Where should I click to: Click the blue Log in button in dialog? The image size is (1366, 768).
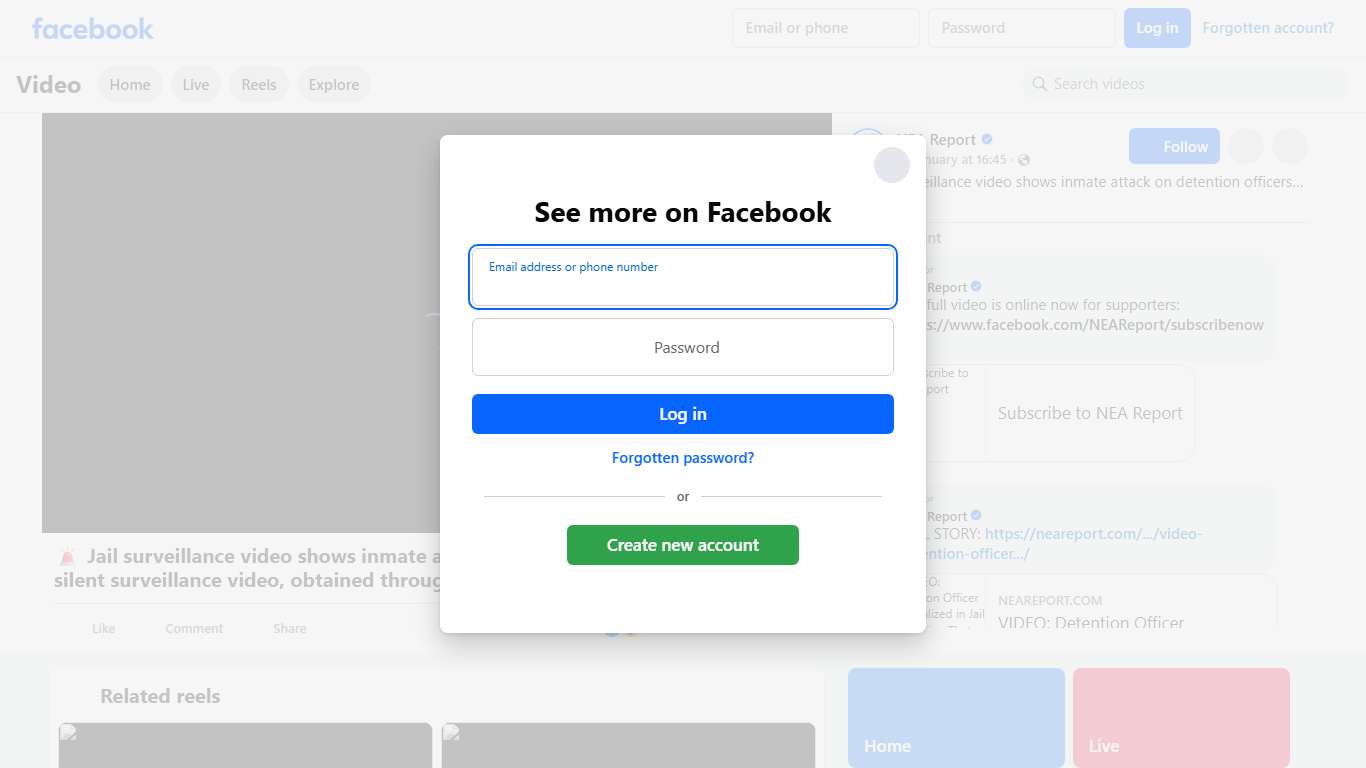[683, 414]
